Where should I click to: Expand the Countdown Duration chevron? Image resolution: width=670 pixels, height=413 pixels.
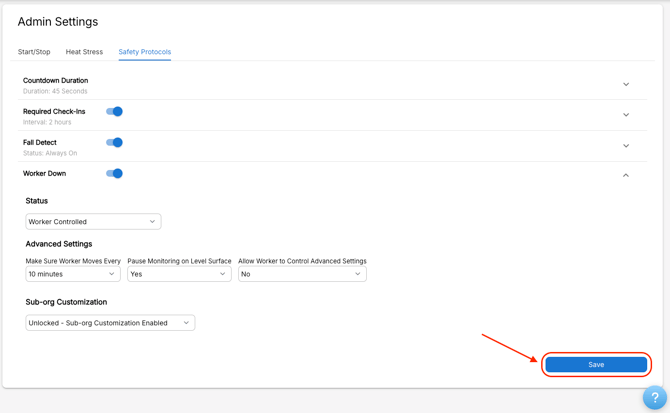[x=626, y=85]
